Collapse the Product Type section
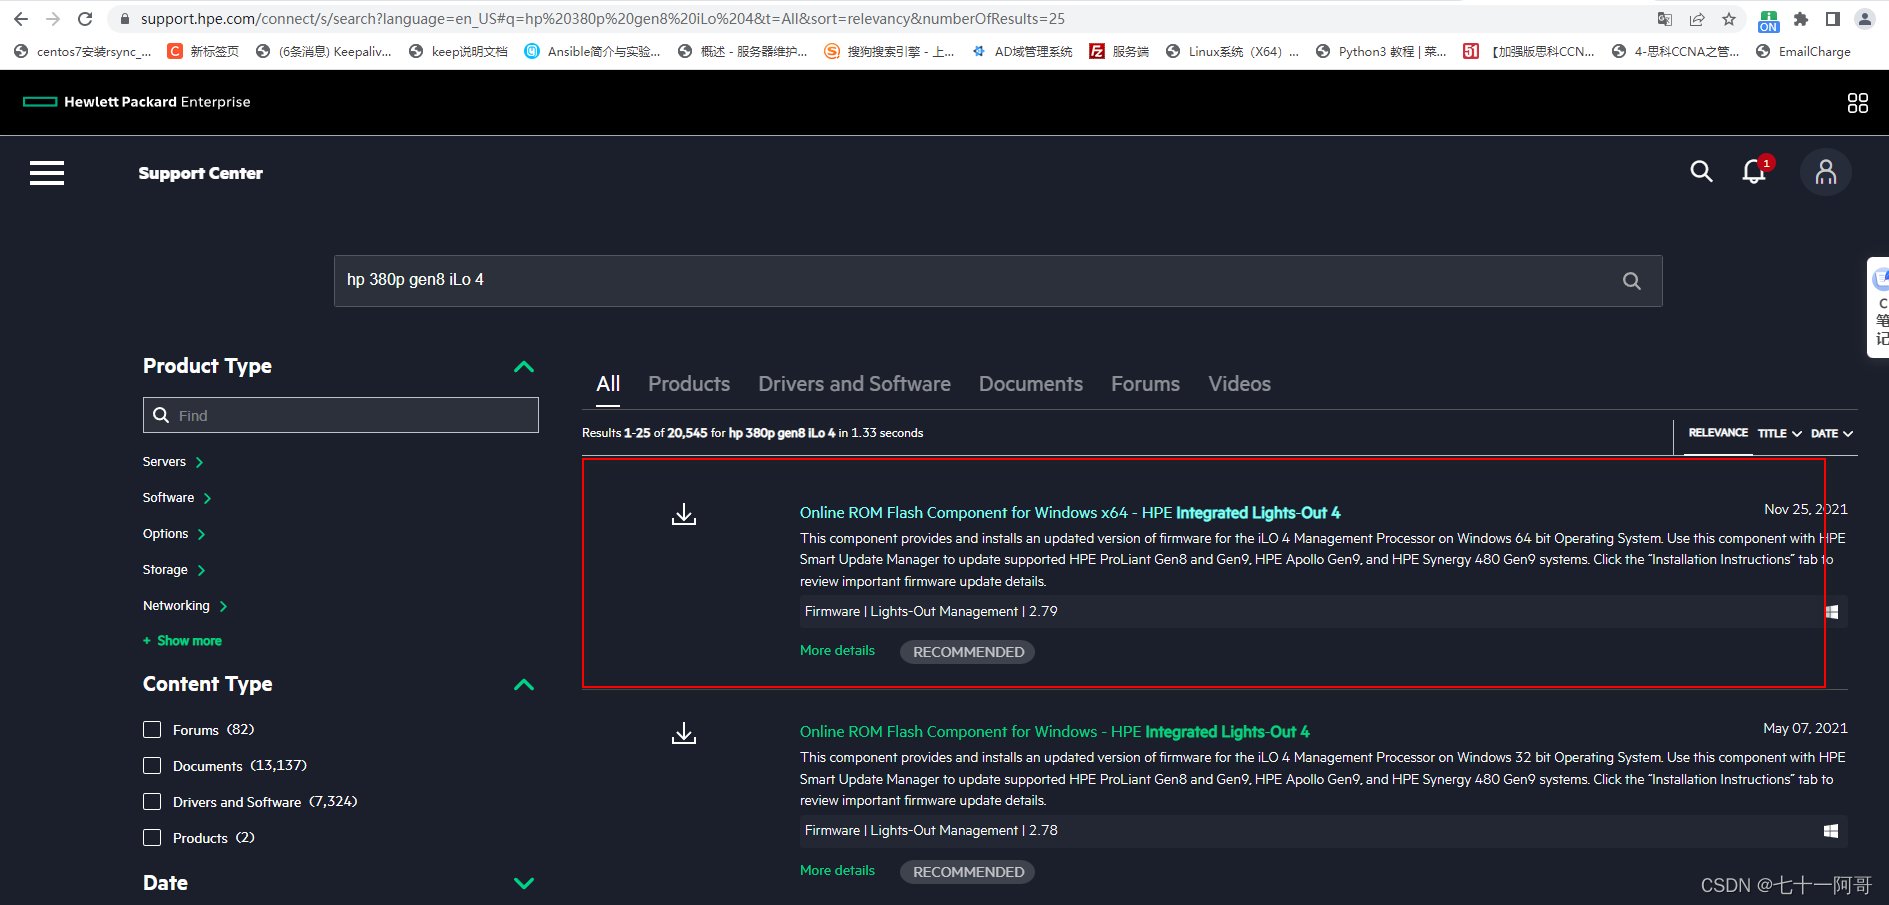Image resolution: width=1889 pixels, height=905 pixels. (x=524, y=367)
